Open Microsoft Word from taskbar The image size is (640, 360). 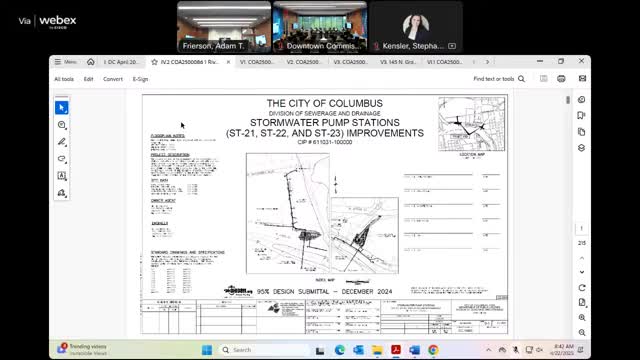coord(415,350)
